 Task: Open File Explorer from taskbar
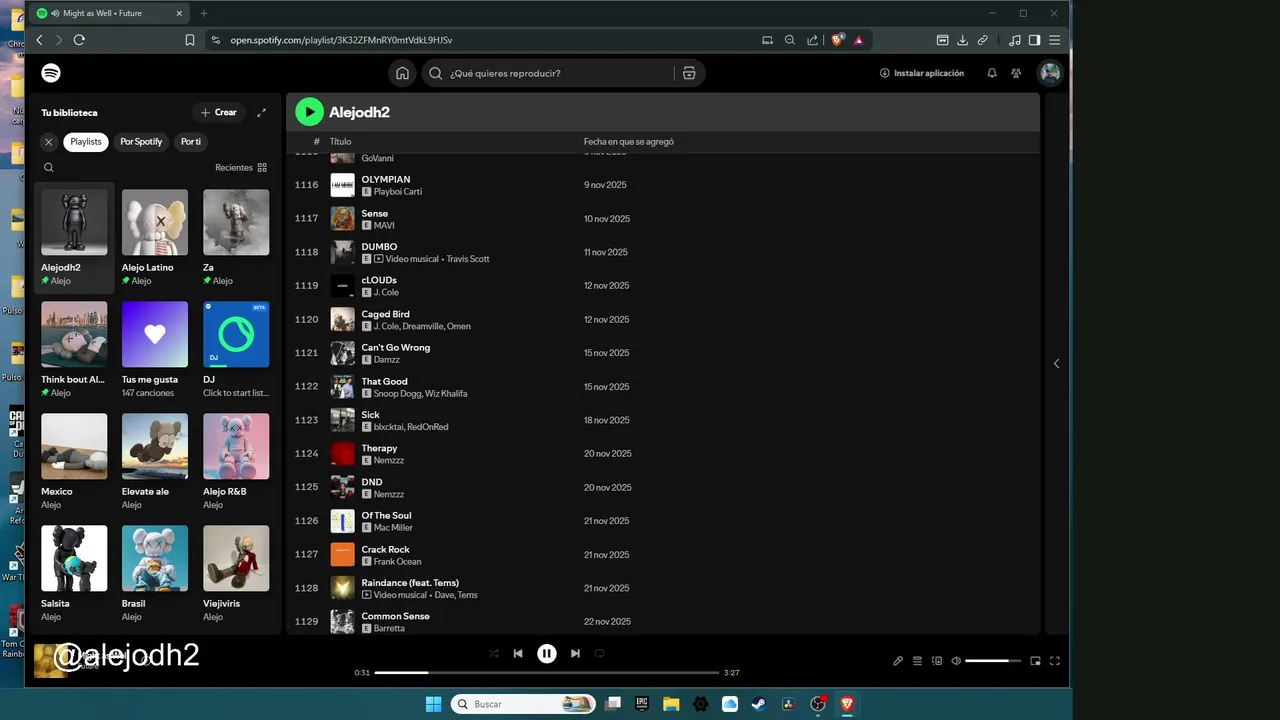click(x=671, y=704)
